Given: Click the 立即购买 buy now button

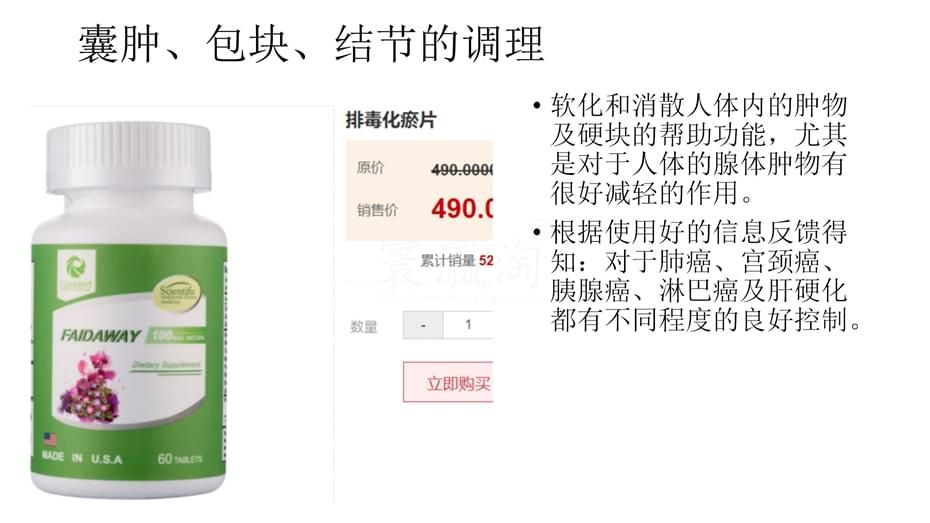Looking at the screenshot, I should [448, 382].
